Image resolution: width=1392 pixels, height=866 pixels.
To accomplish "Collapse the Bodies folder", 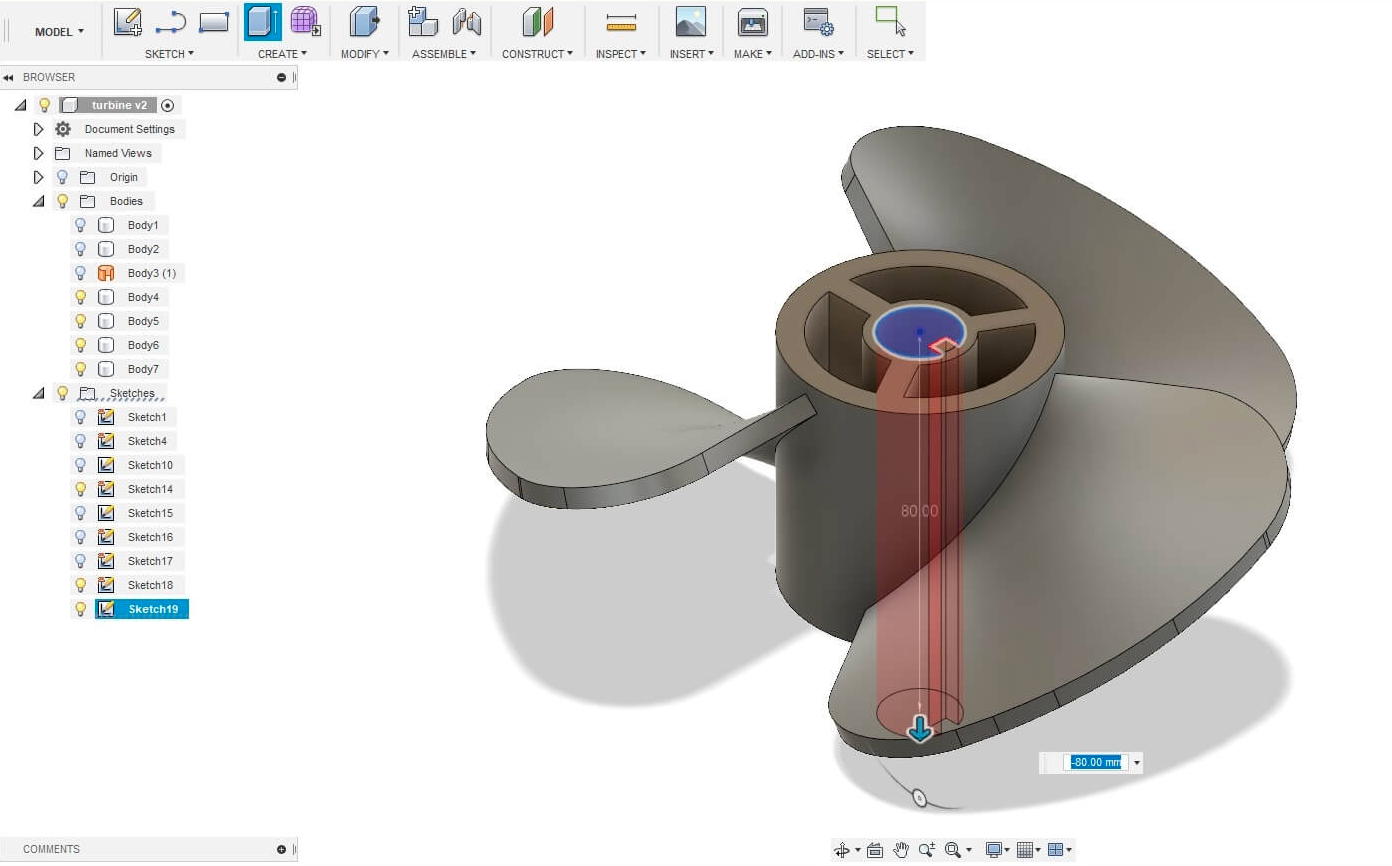I will [x=39, y=201].
